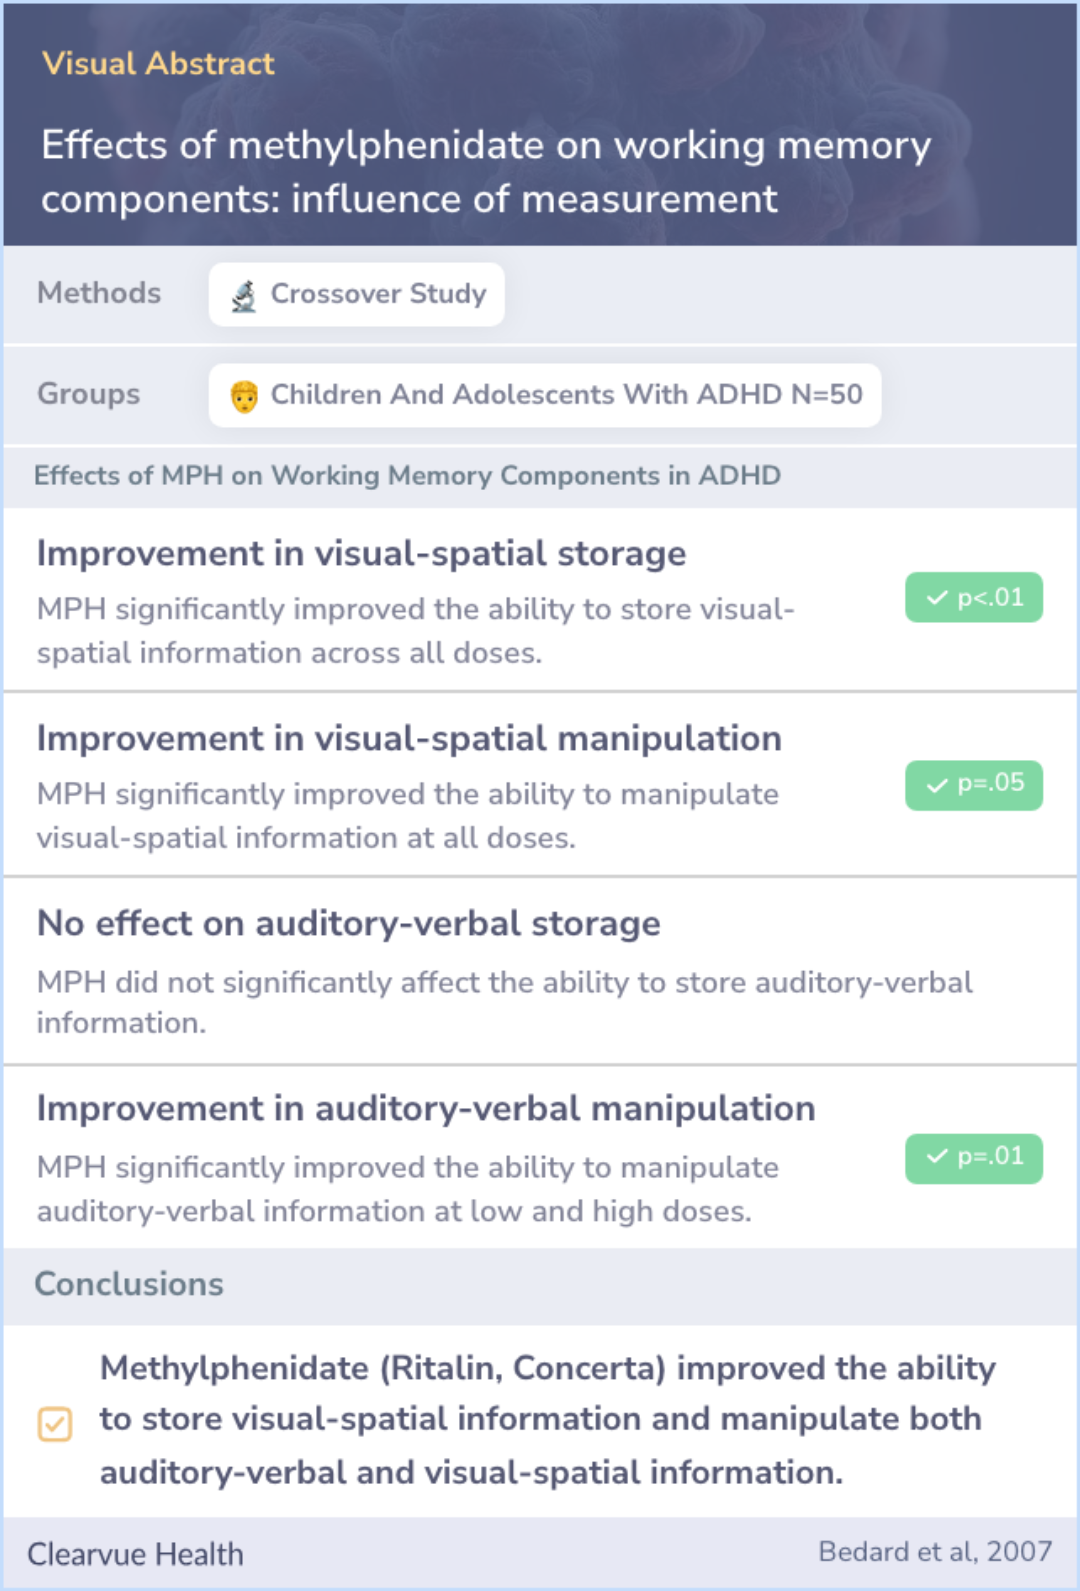Expand Improvement in visual-spatial storage finding
This screenshot has height=1591, width=1080.
click(540, 600)
